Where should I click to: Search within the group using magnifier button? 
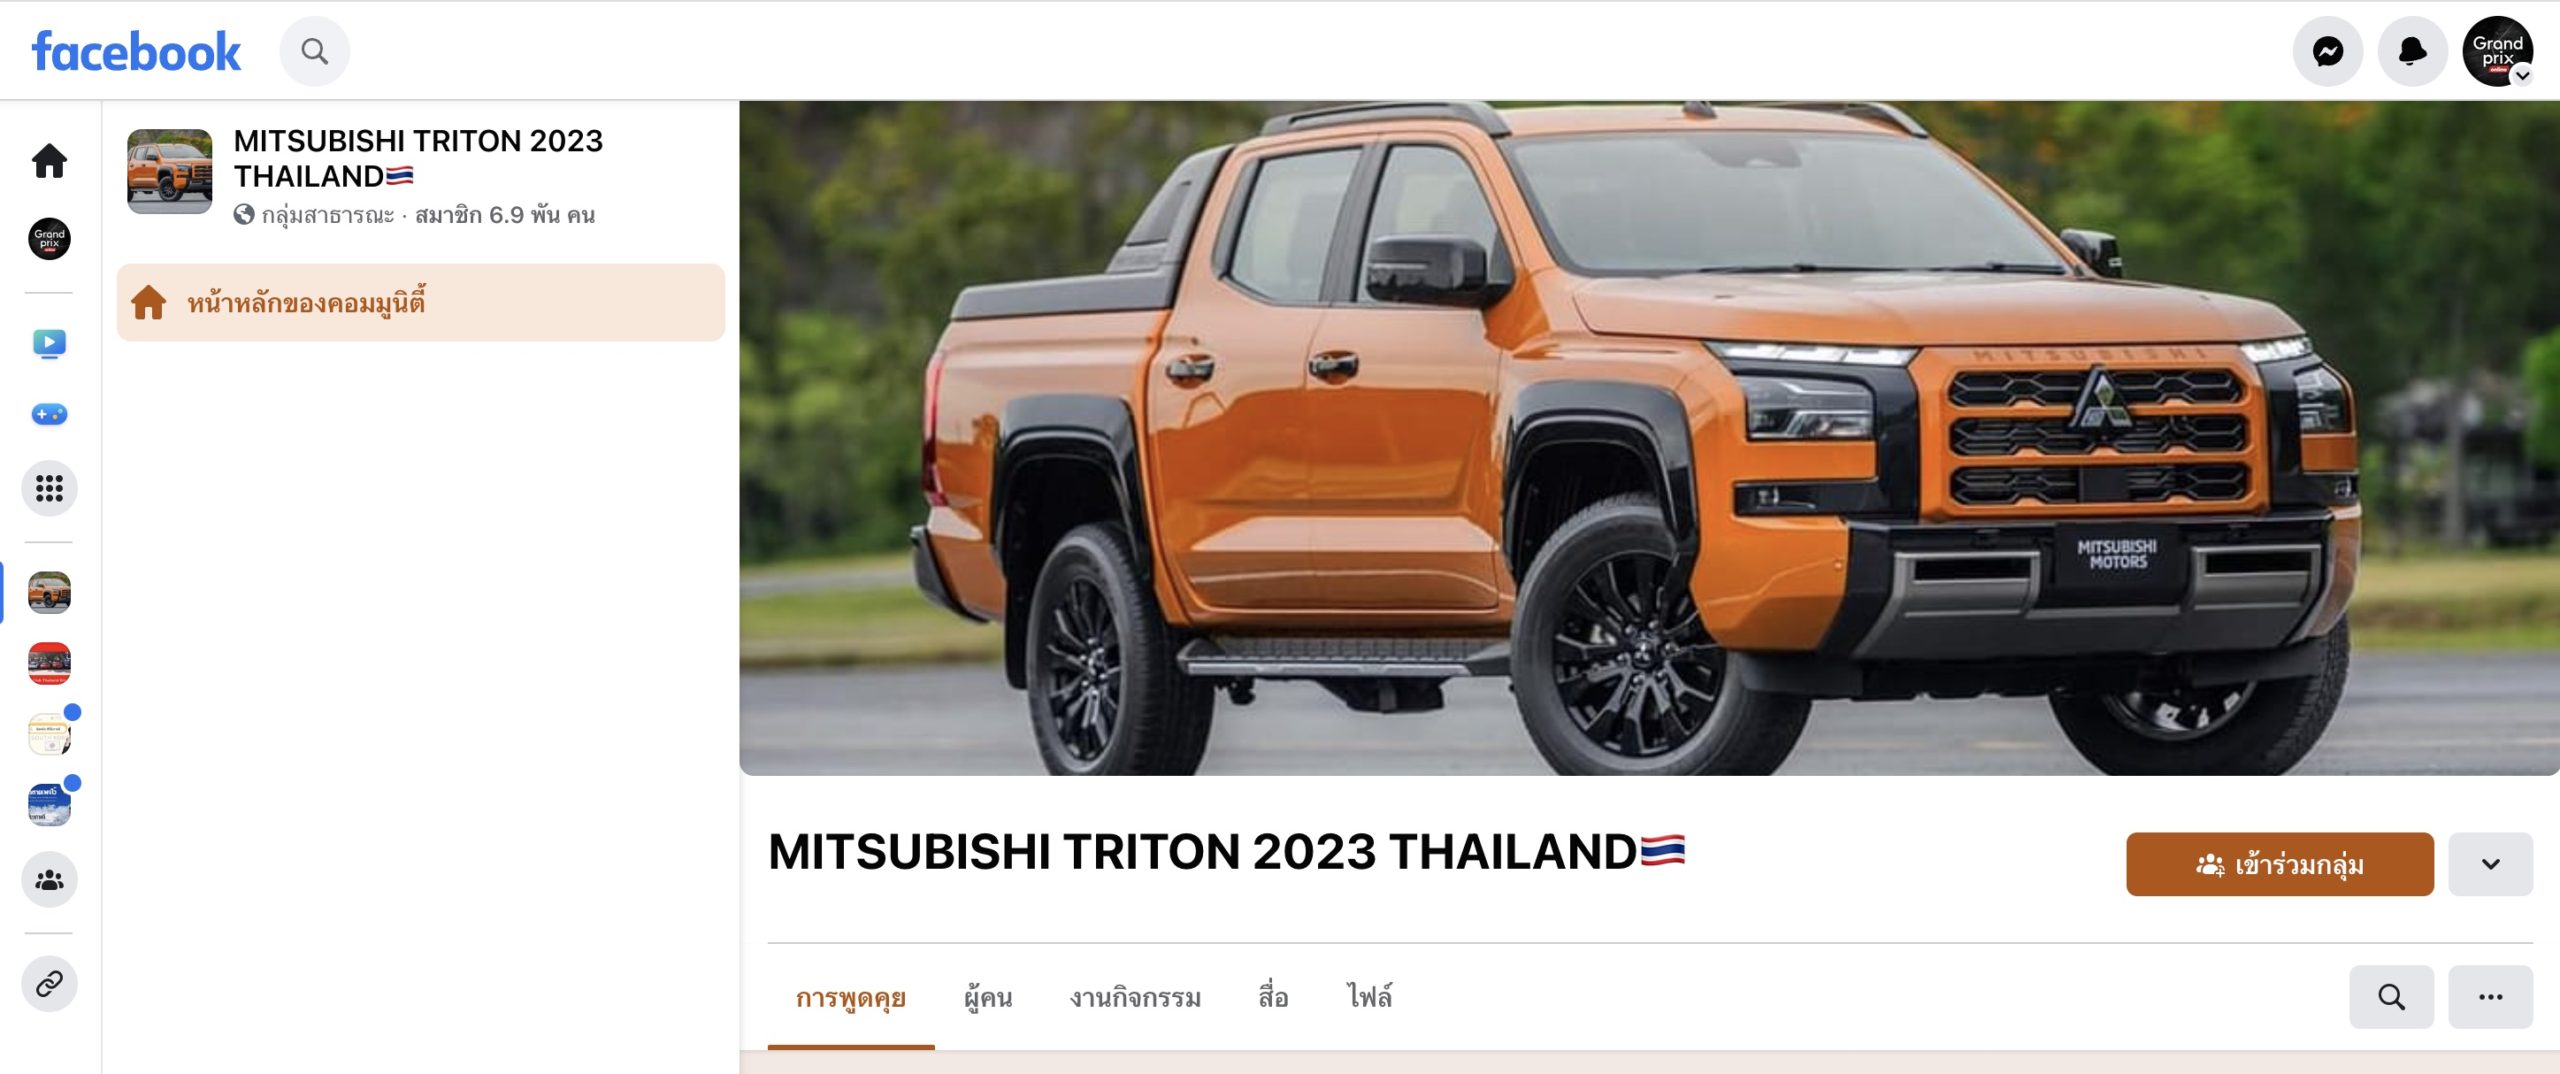click(2391, 997)
